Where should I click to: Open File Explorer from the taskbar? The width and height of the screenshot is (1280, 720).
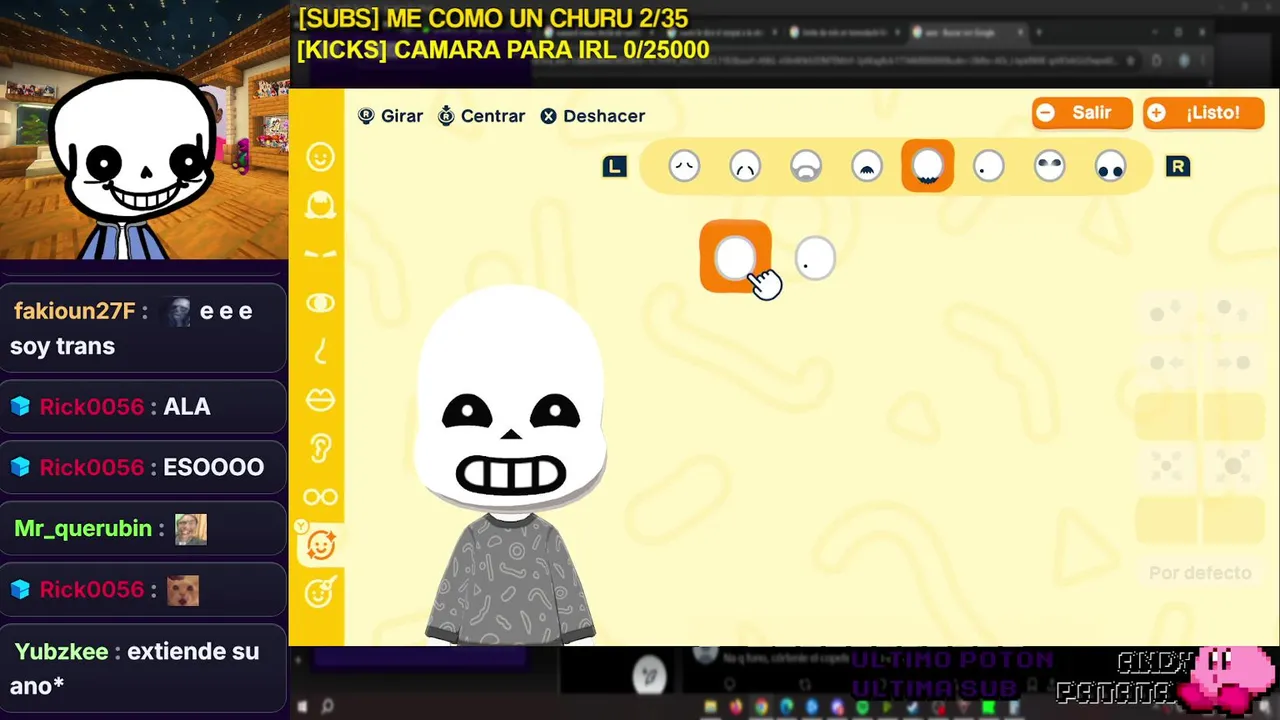point(711,707)
